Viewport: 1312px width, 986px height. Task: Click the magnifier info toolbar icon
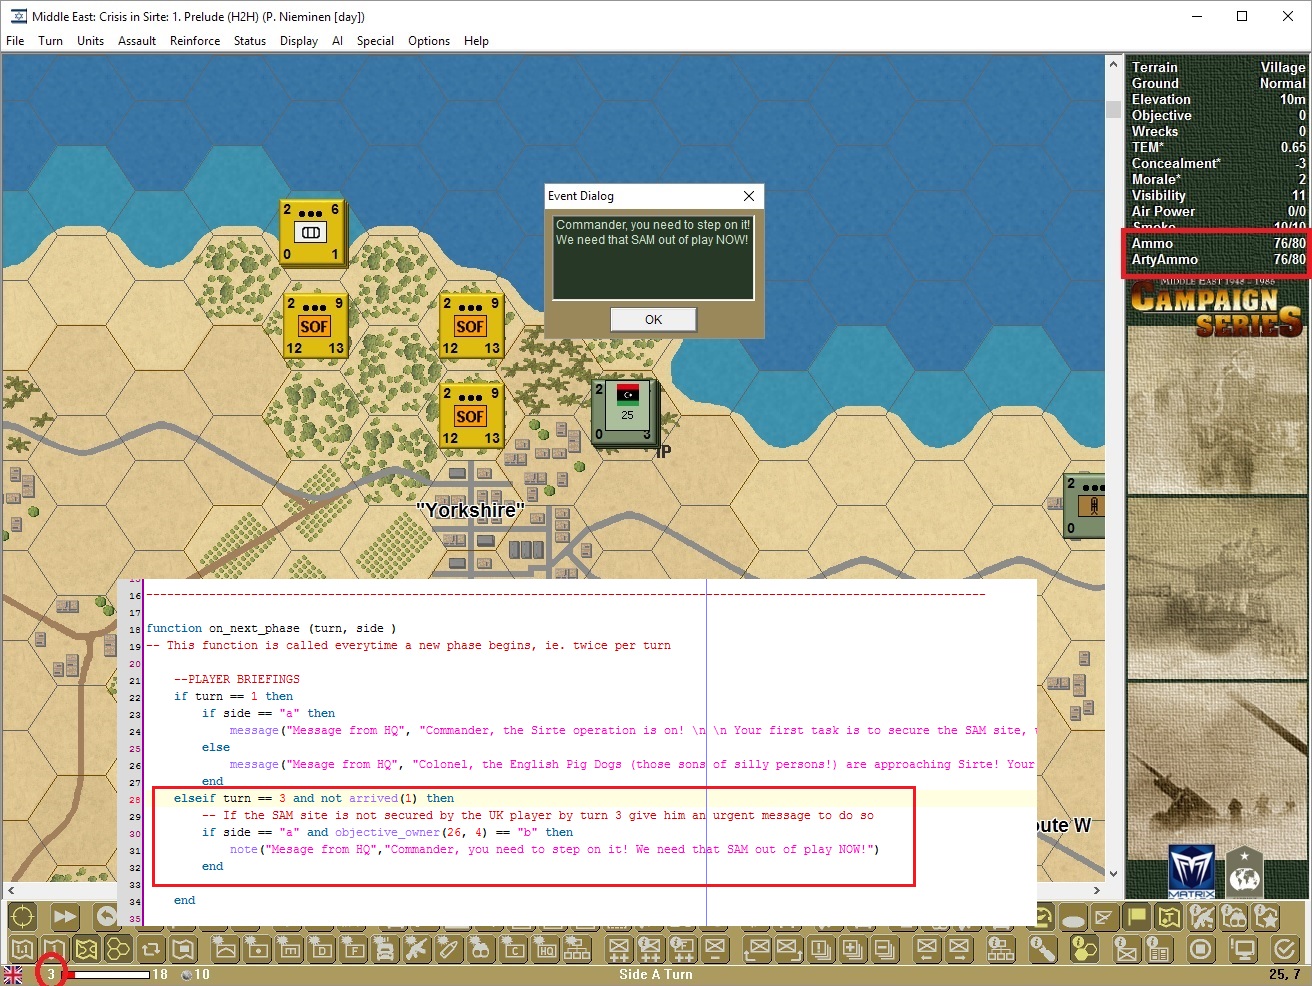pos(1043,948)
